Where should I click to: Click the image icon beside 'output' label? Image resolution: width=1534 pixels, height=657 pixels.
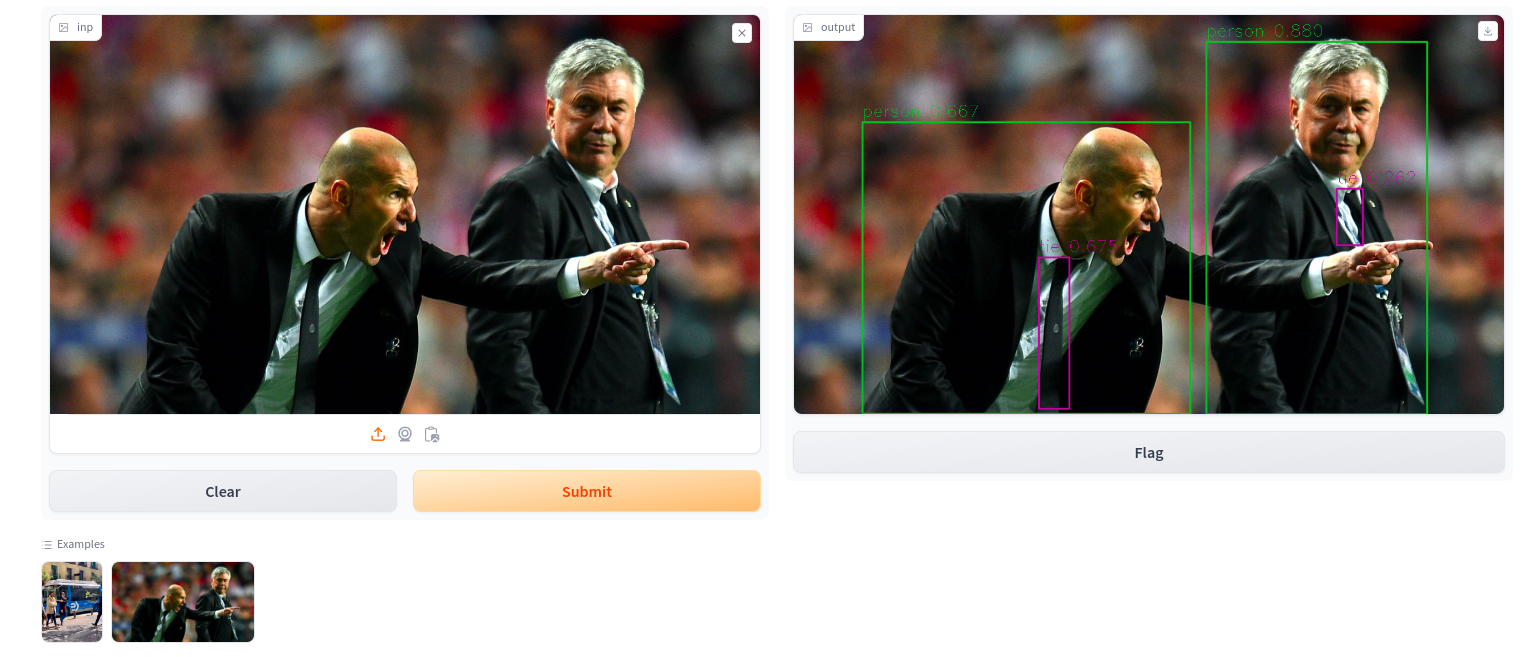click(x=808, y=27)
